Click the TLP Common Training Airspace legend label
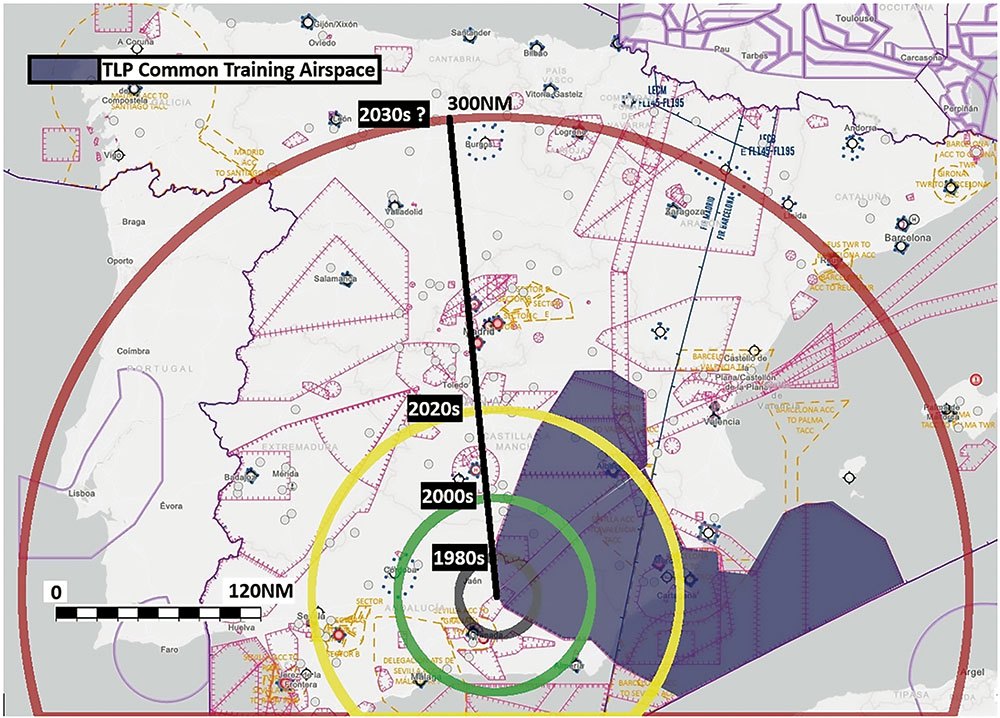 pyautogui.click(x=239, y=70)
